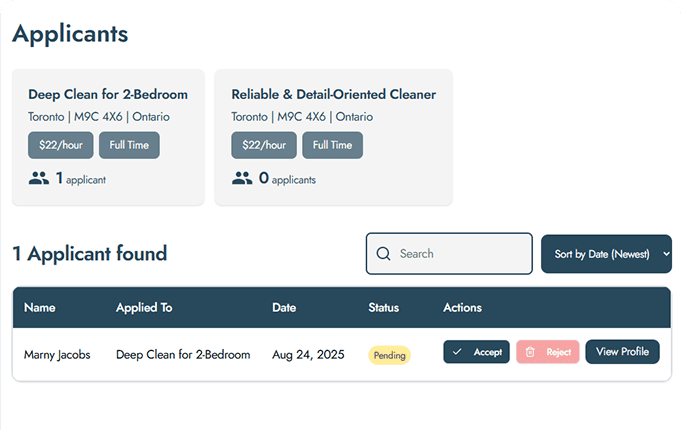This screenshot has height=430, width=681.
Task: Open the Sort by Date dropdown
Action: 605,254
